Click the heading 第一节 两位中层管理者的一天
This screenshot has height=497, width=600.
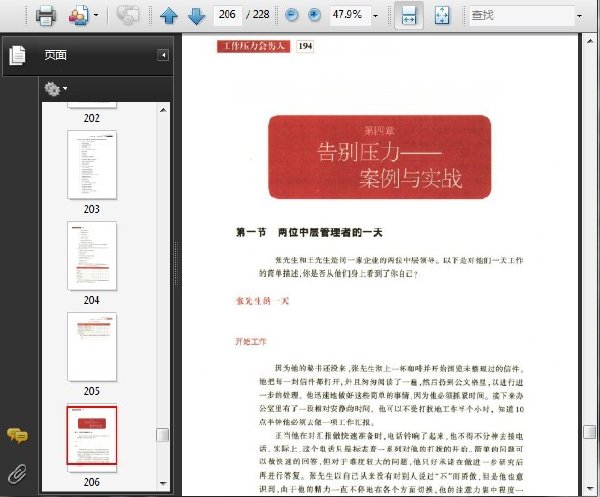click(x=309, y=232)
